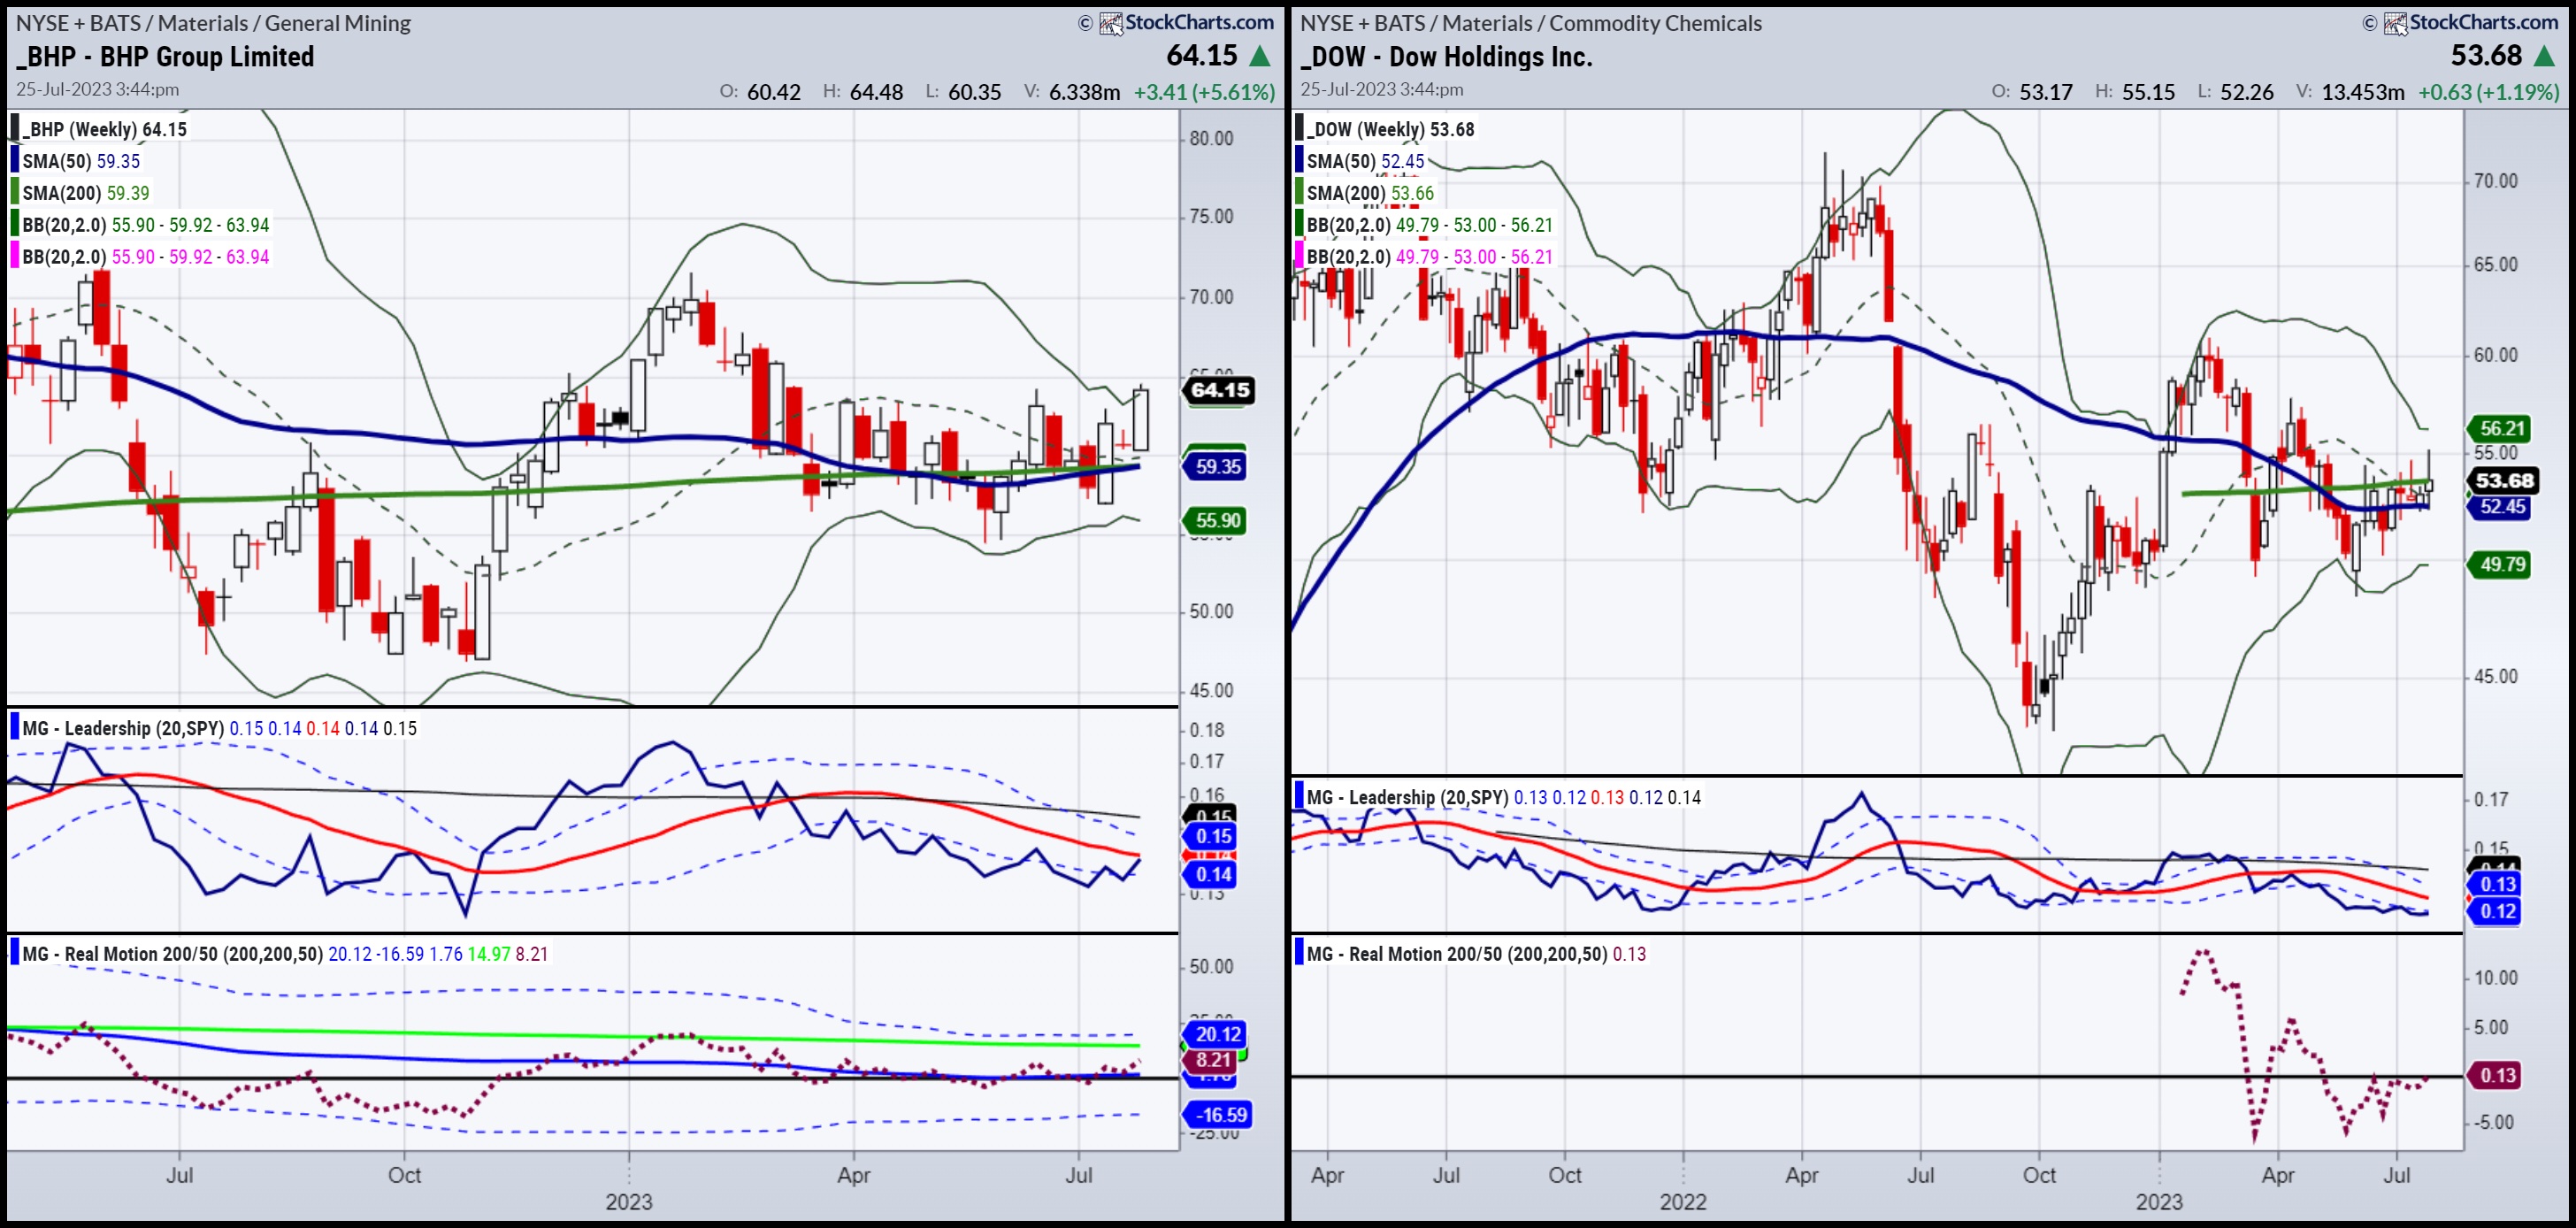The height and width of the screenshot is (1228, 2576).
Task: Click the 20.12 Real Motion value tag on BHP chart
Action: coord(1217,1034)
